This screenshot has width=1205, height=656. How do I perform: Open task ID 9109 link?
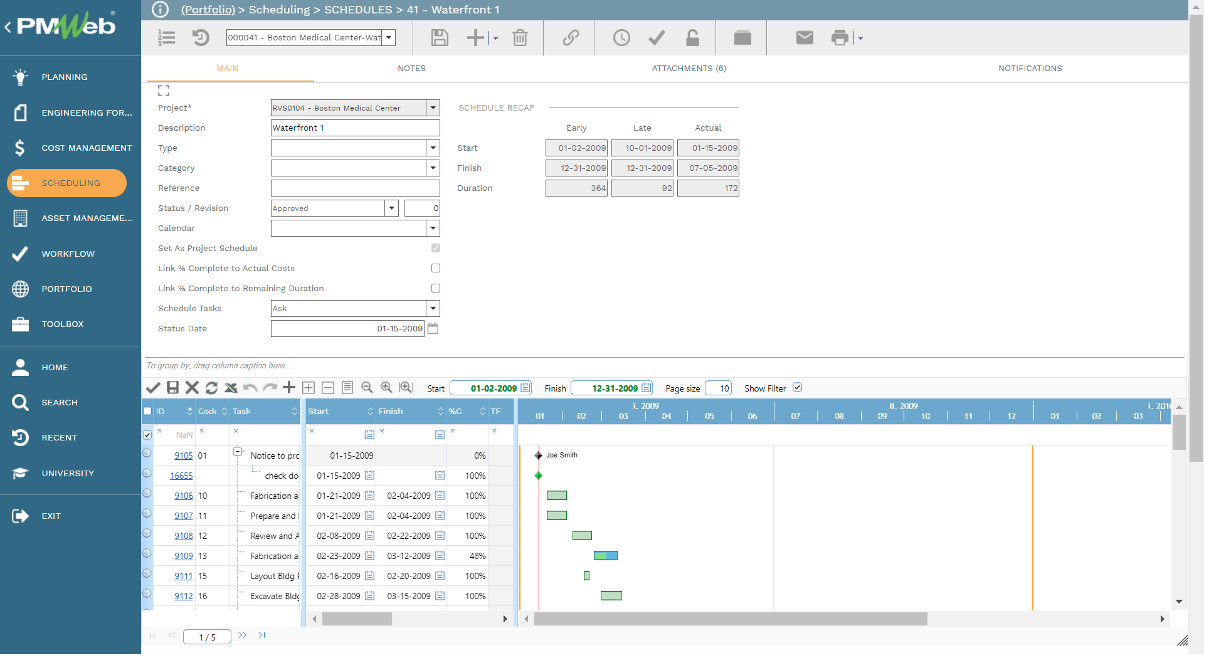[184, 556]
